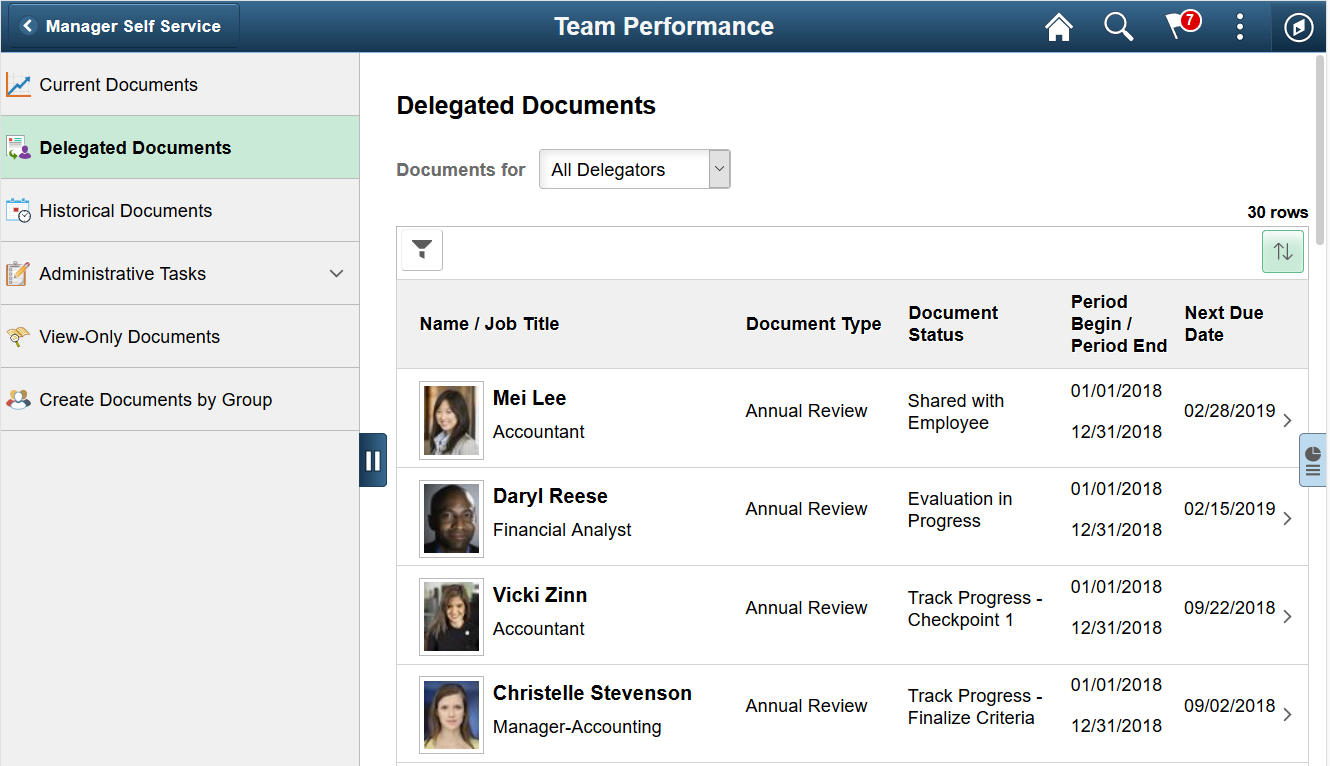Viewport: 1330px width, 766px height.
Task: Click Christelle Stevenson's photo thumbnail
Action: (452, 714)
